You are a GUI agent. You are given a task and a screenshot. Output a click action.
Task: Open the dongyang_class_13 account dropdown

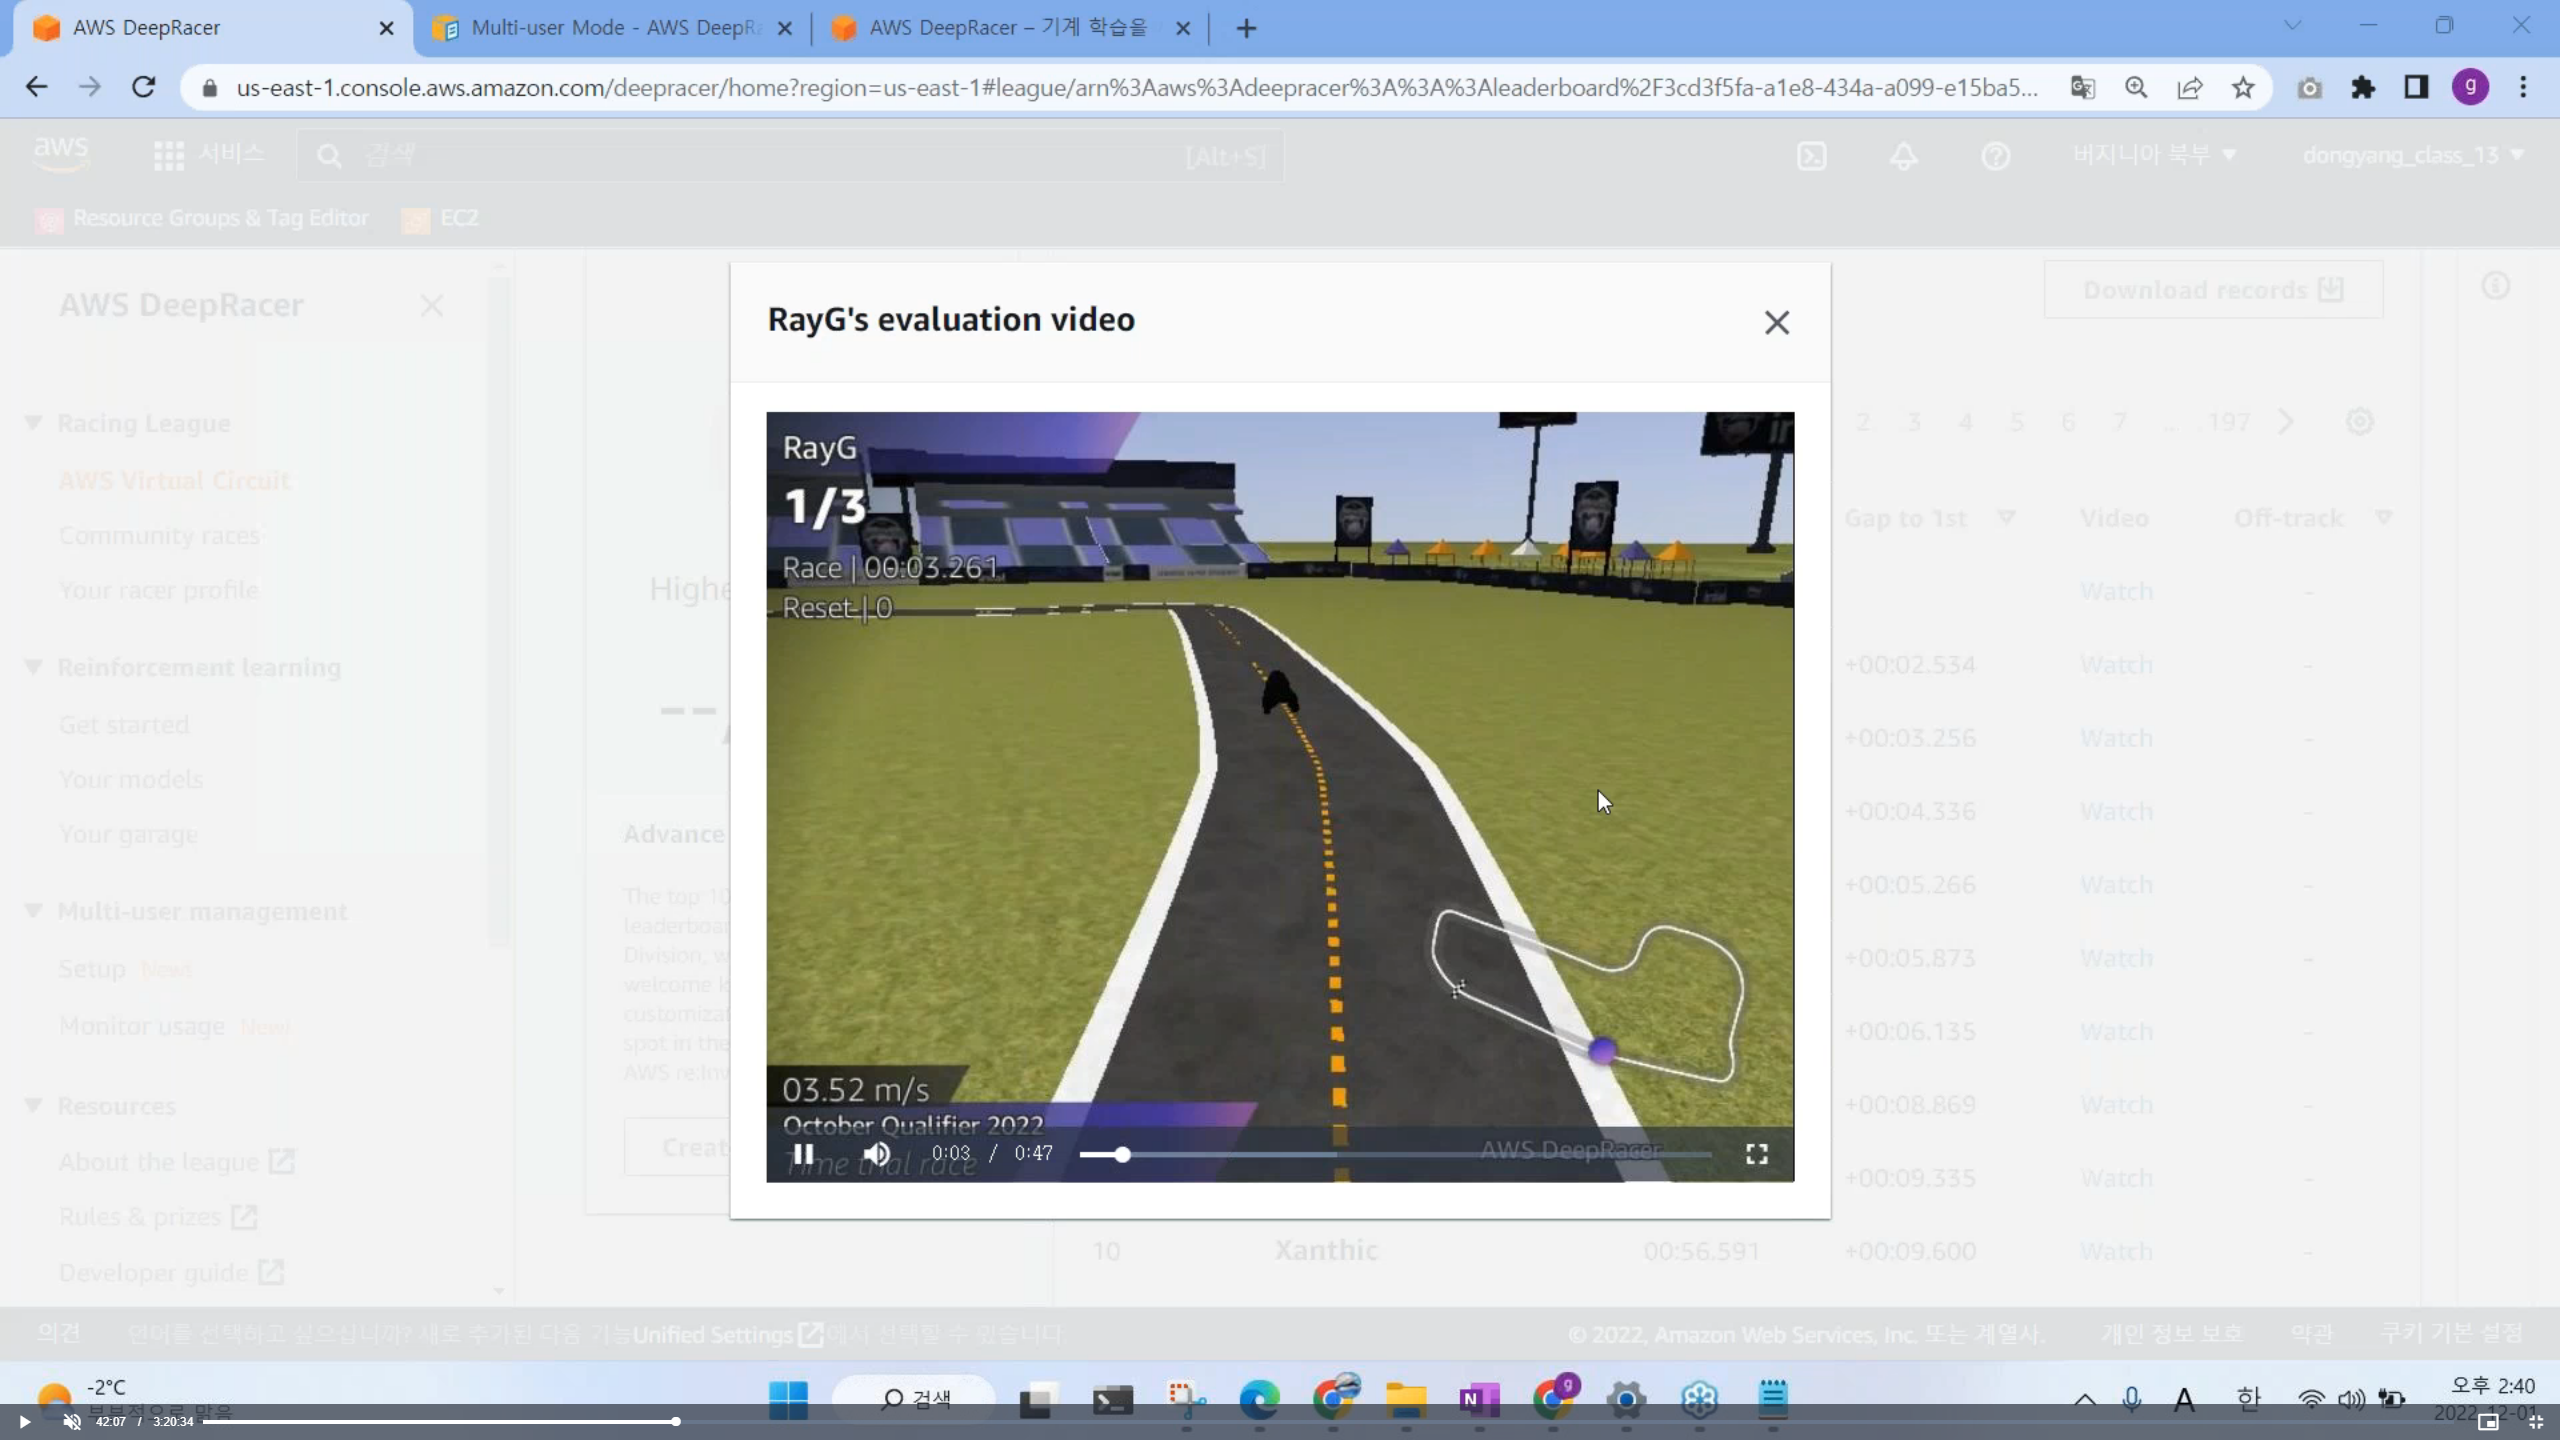tap(2411, 155)
